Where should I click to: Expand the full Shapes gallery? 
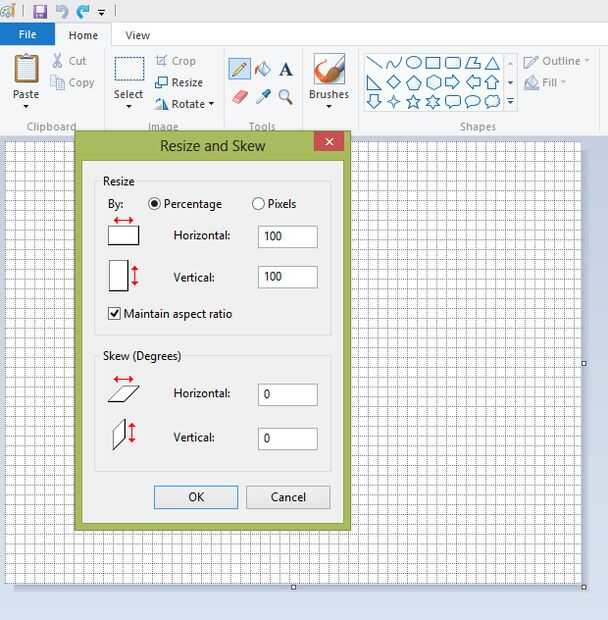point(510,102)
